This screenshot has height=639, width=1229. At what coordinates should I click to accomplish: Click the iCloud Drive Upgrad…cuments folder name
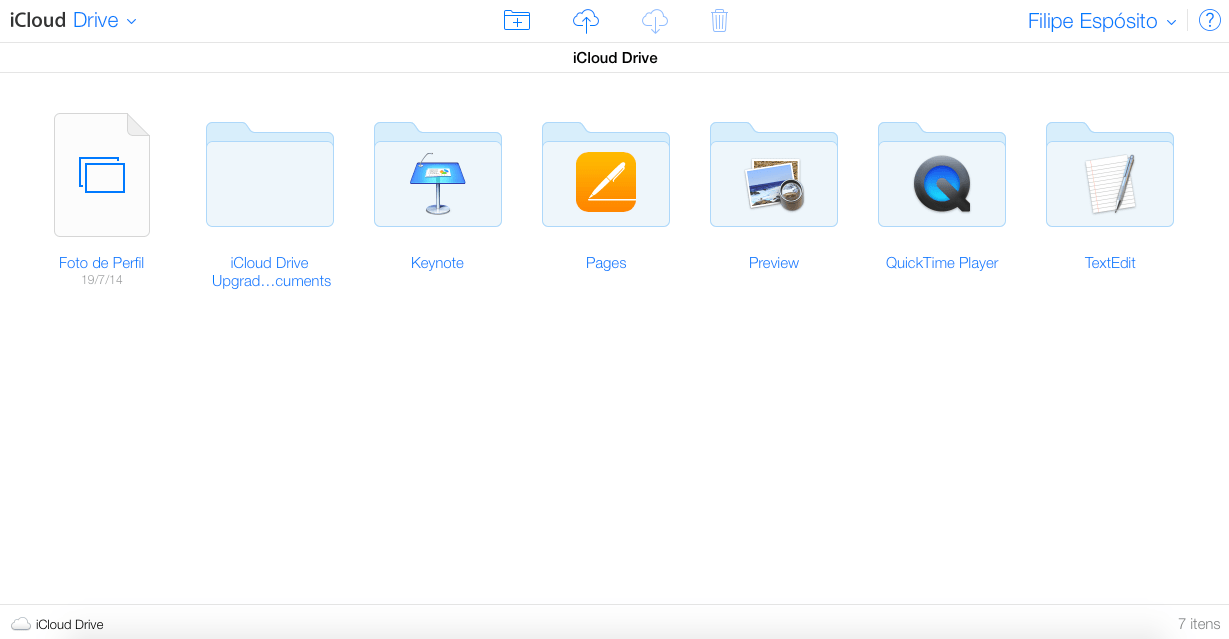[271, 272]
